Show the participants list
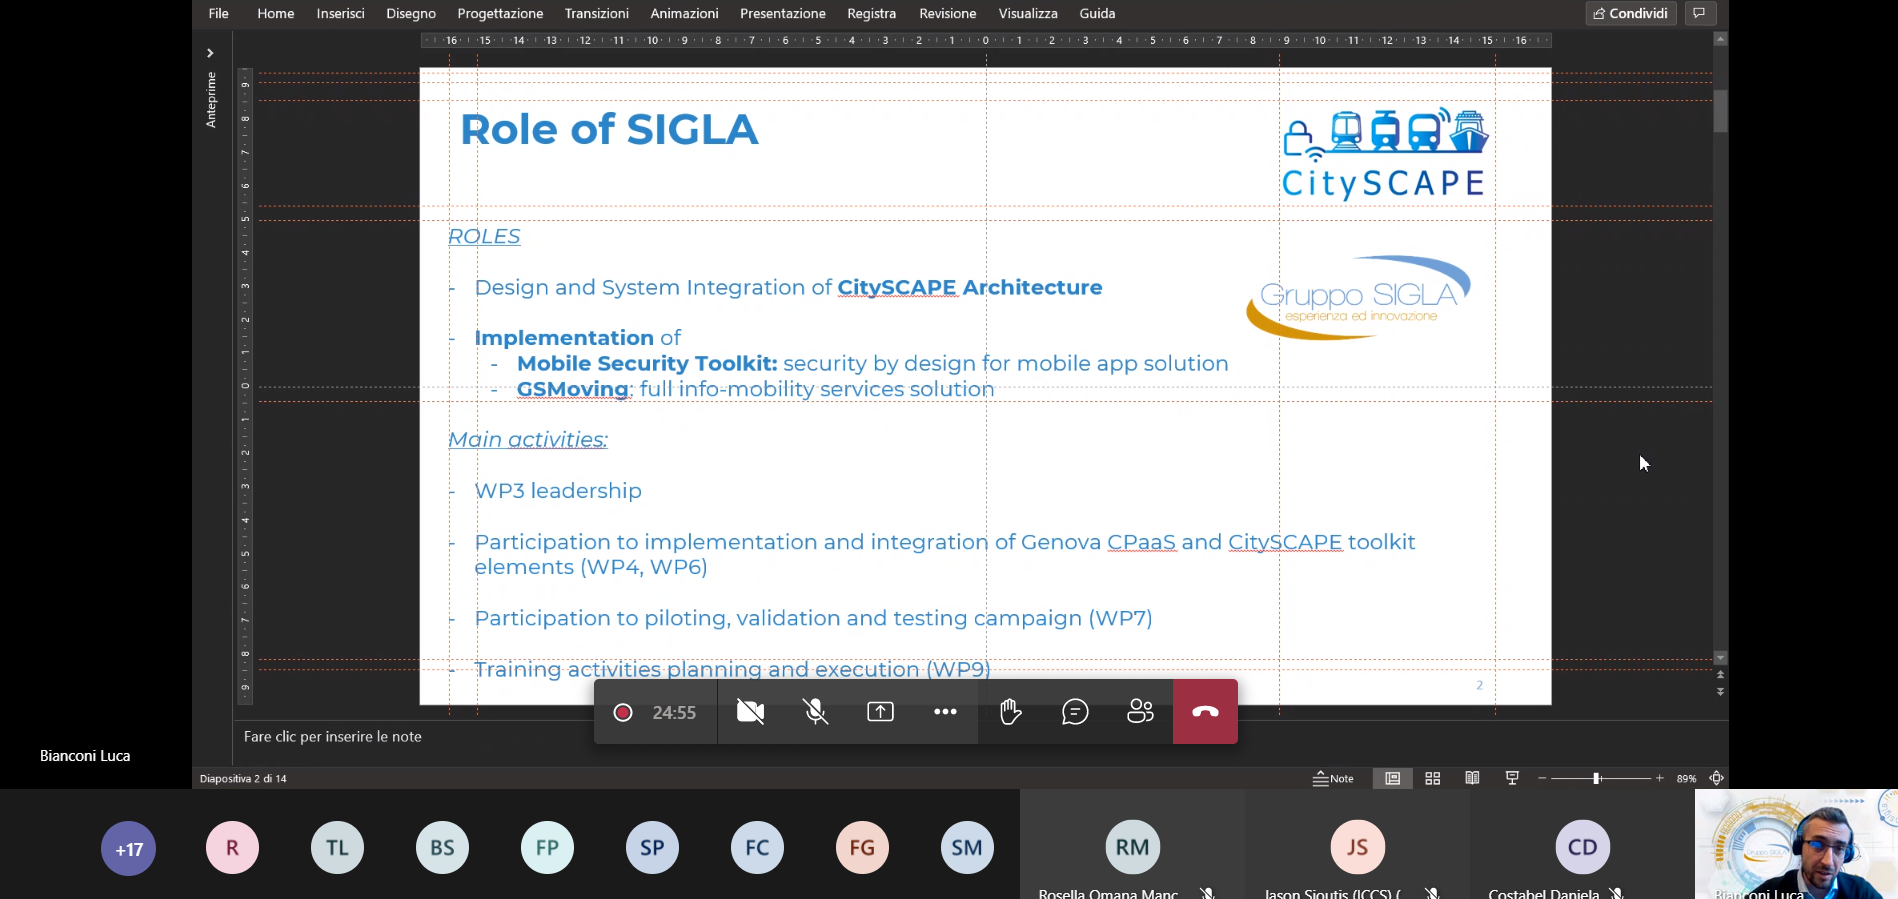Screen dimensions: 1898x899 (x=1140, y=712)
